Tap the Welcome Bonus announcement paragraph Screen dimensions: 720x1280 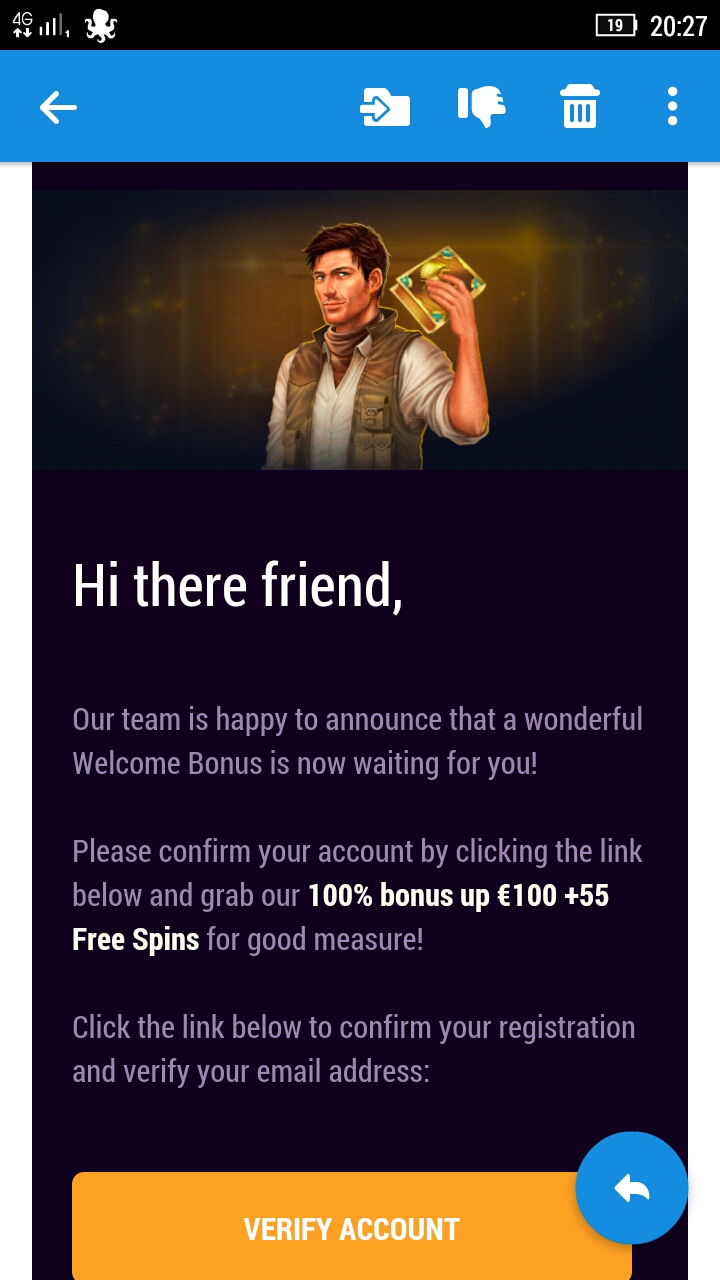tap(358, 742)
